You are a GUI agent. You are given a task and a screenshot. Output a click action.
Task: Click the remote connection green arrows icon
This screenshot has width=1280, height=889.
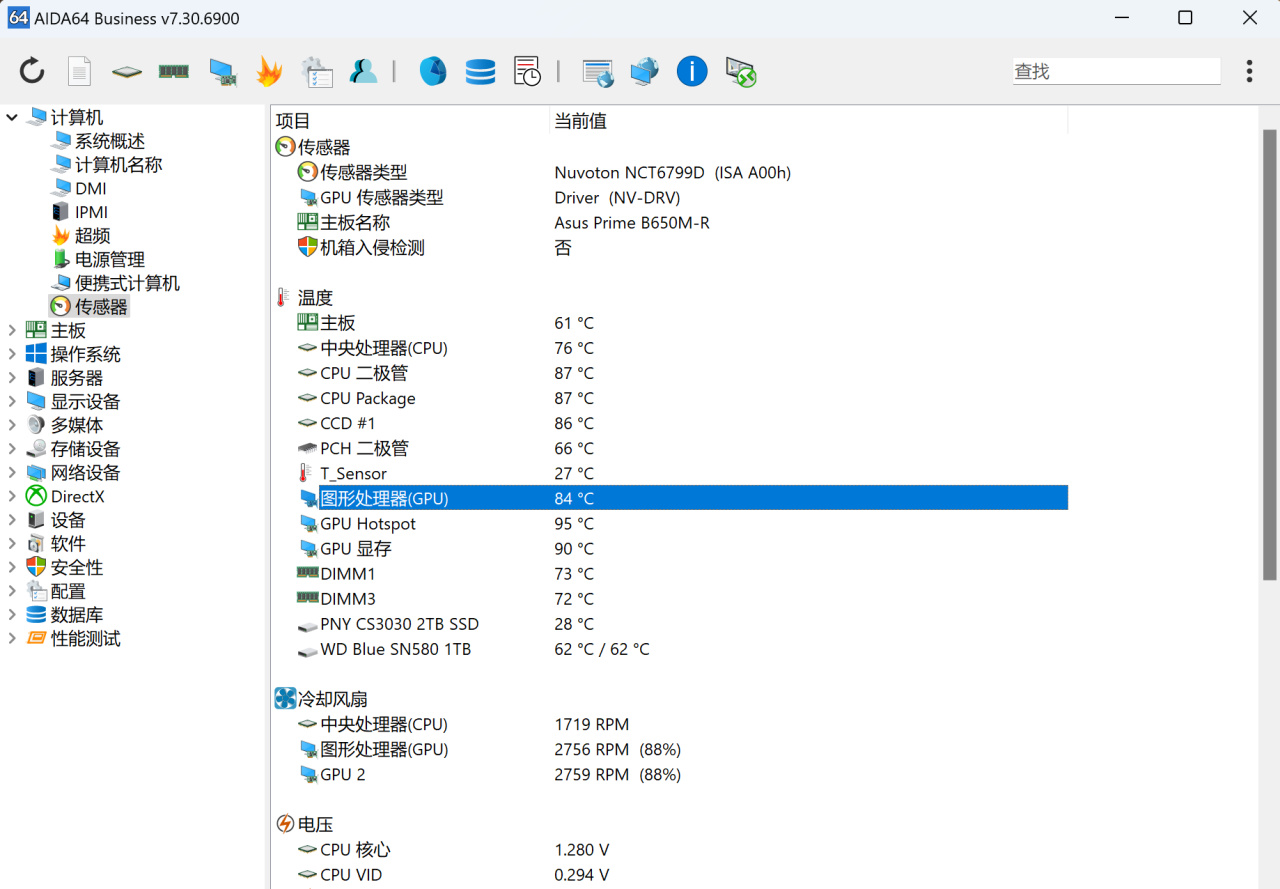pos(740,71)
